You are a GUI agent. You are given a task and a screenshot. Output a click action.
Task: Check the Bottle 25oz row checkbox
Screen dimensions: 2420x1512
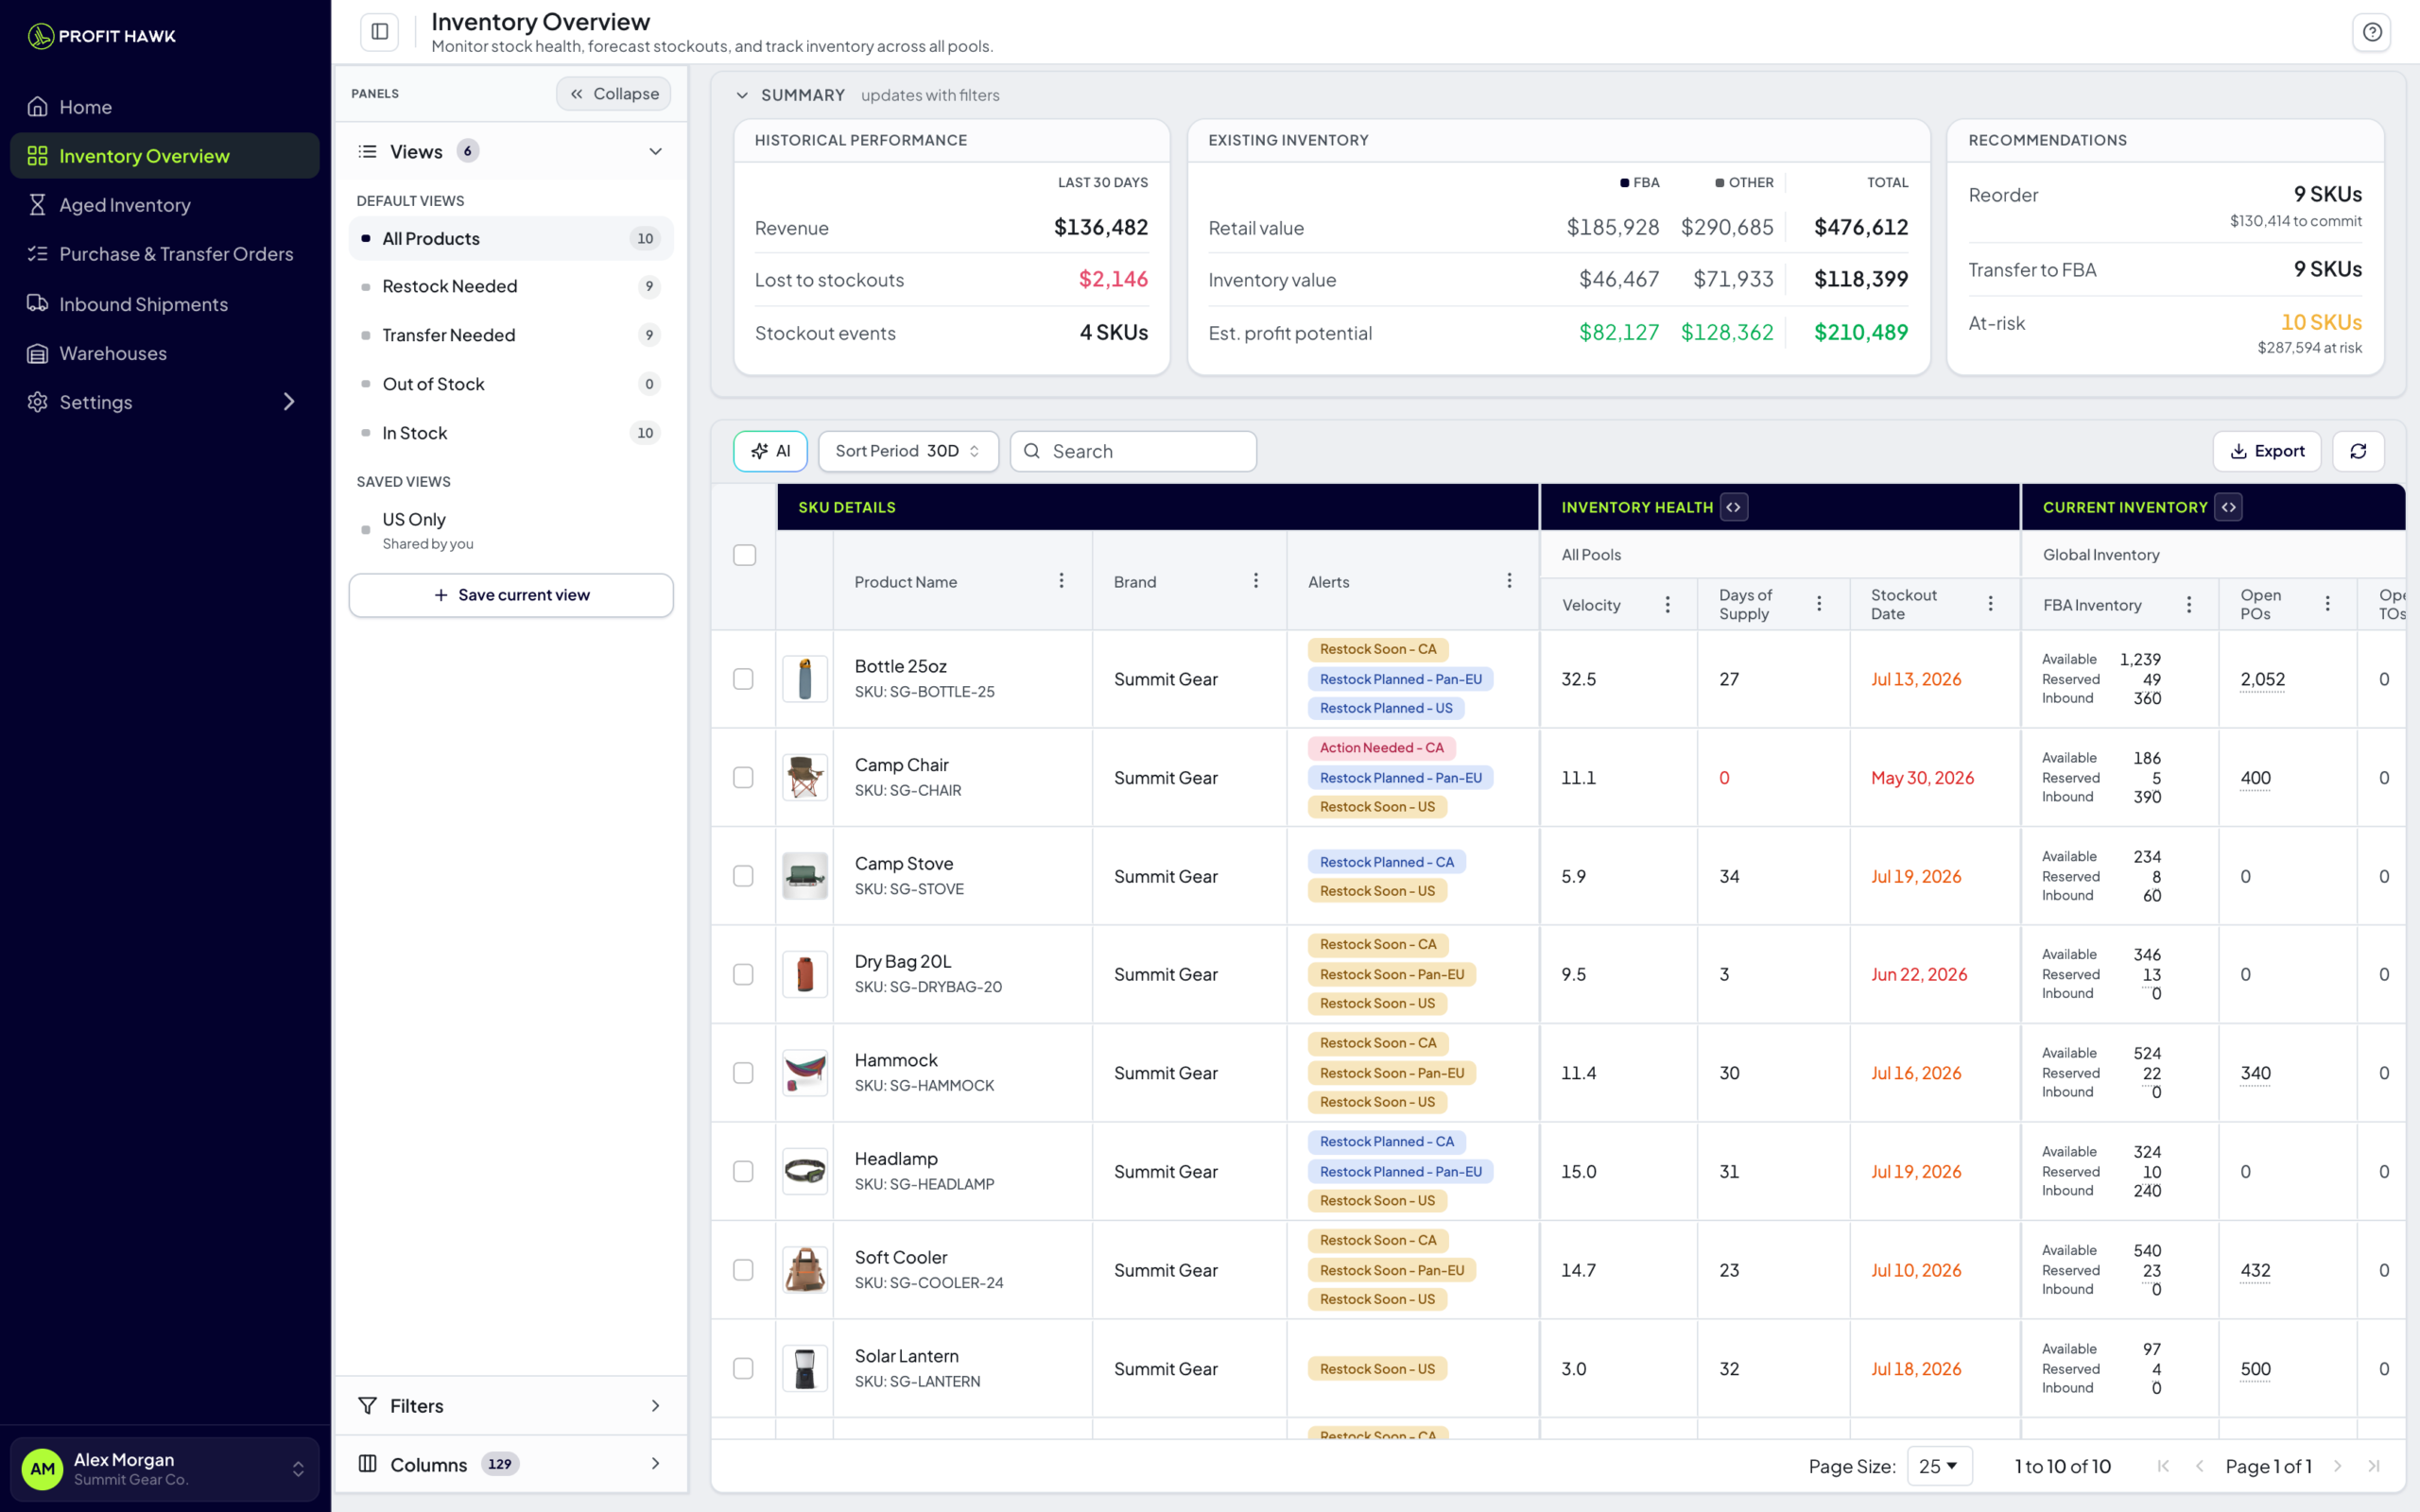click(743, 679)
